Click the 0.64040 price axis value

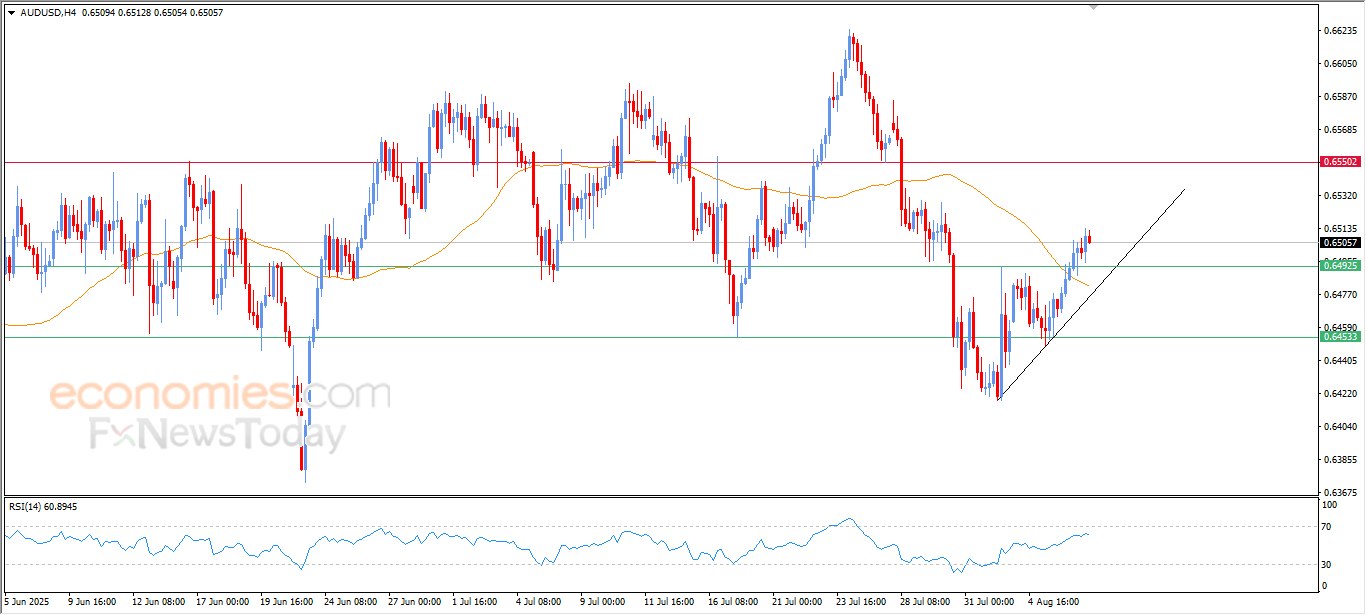coord(1340,426)
